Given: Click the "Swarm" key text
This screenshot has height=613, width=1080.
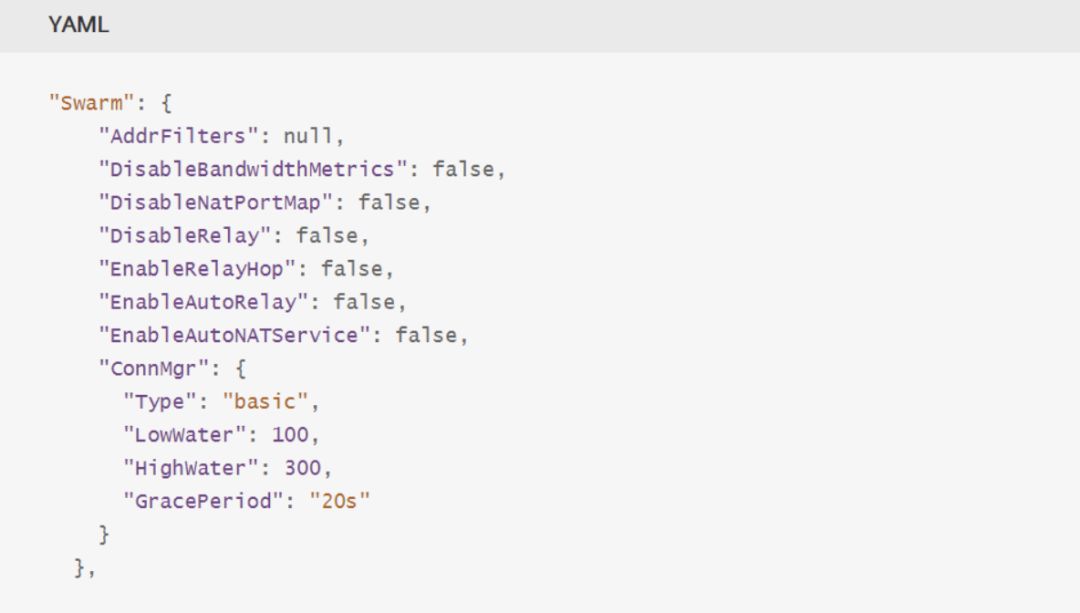Looking at the screenshot, I should (x=91, y=103).
